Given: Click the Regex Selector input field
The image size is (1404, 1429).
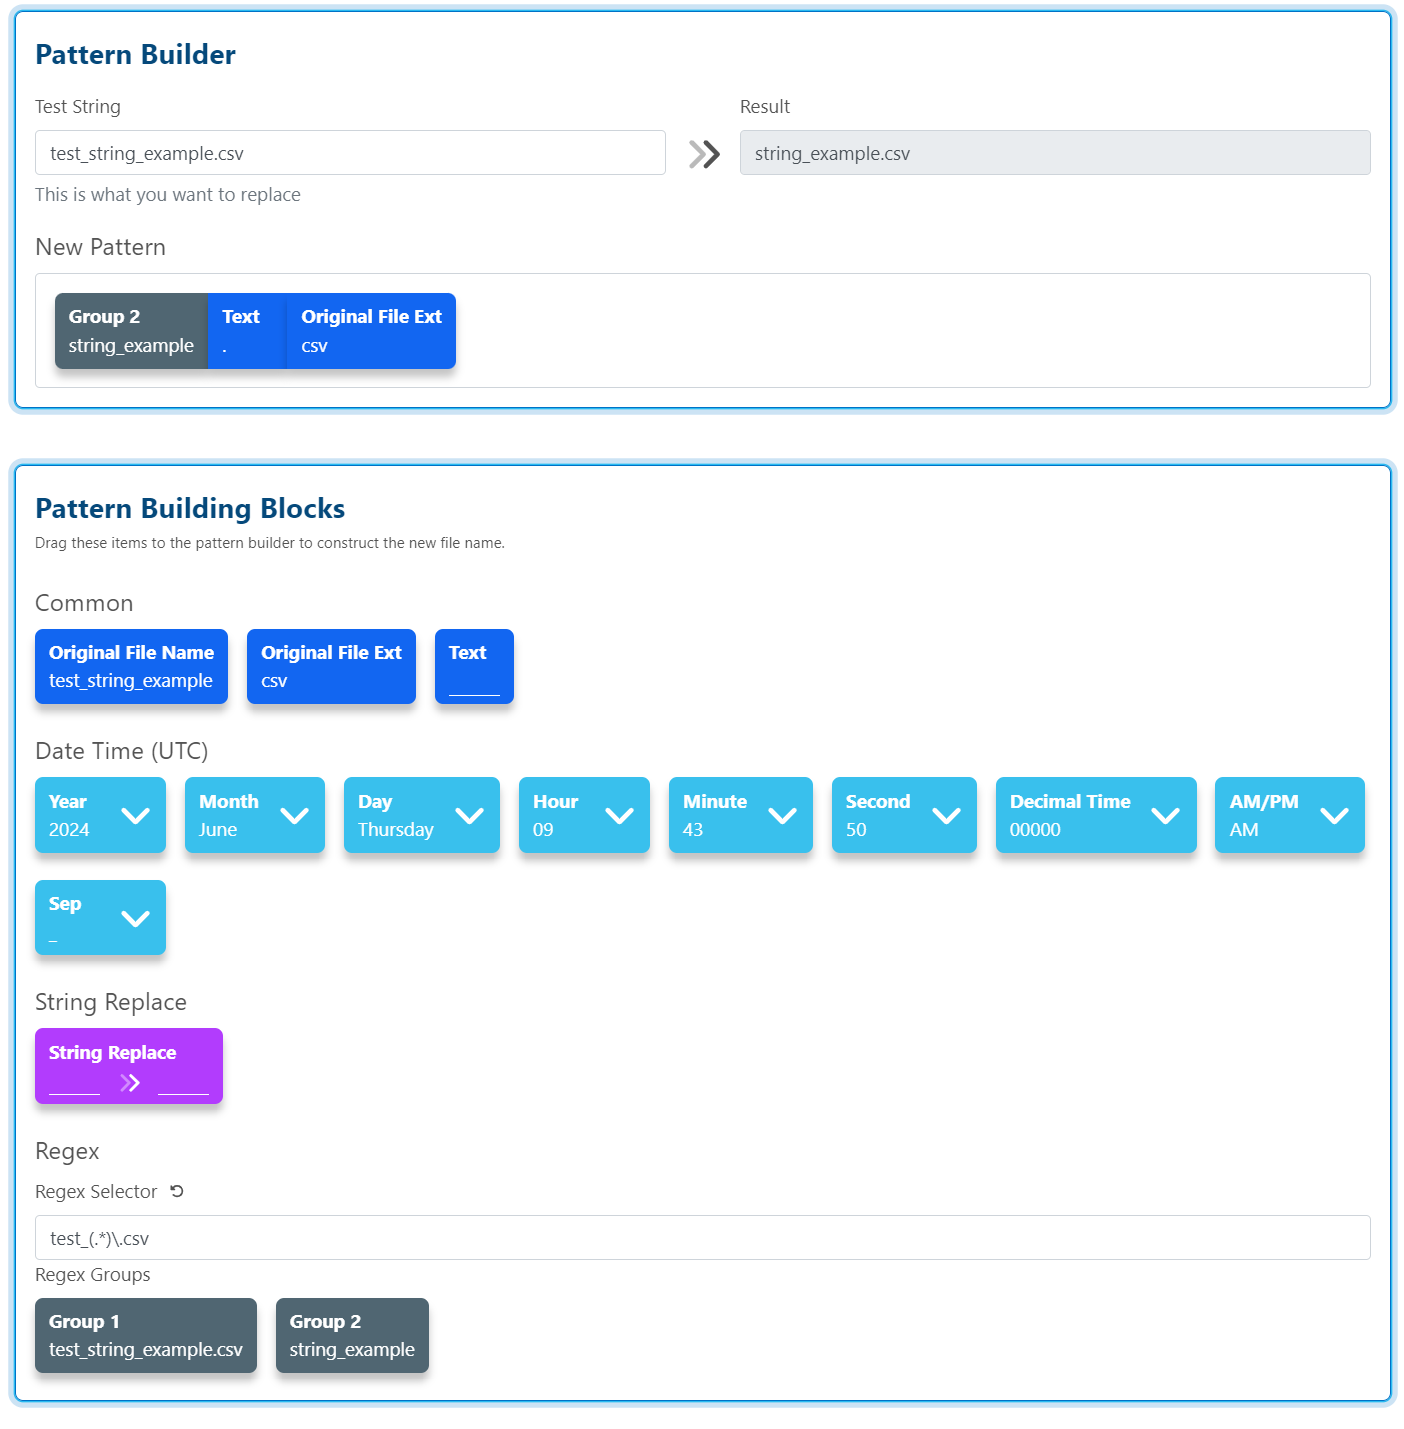Looking at the screenshot, I should [x=702, y=1238].
